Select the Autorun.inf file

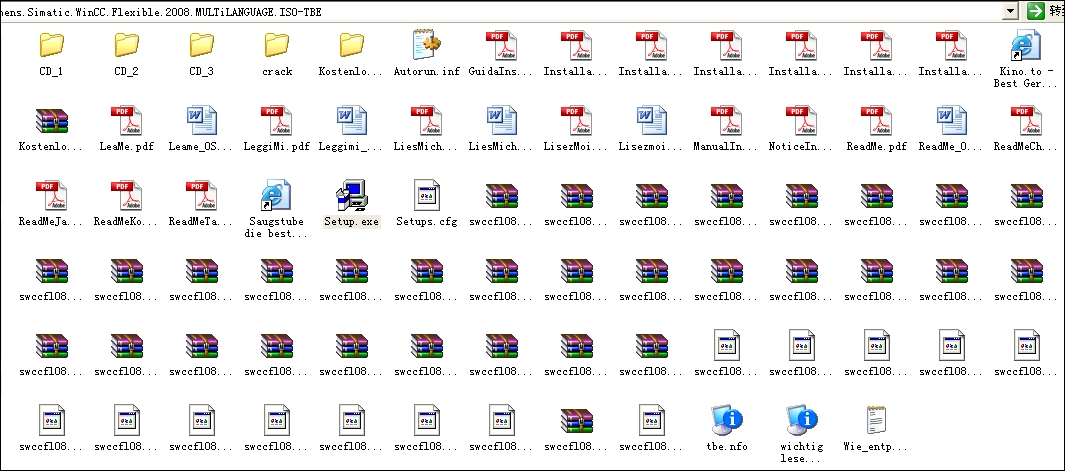tap(427, 45)
